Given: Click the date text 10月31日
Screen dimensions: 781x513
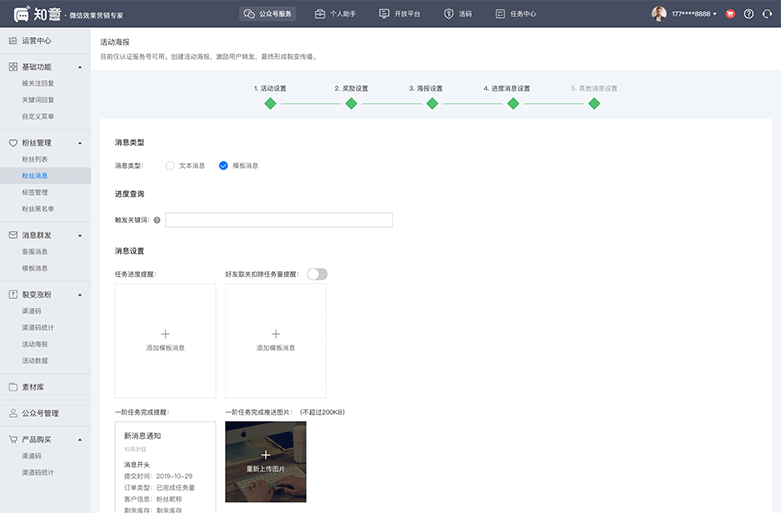Looking at the screenshot, I should tap(135, 449).
